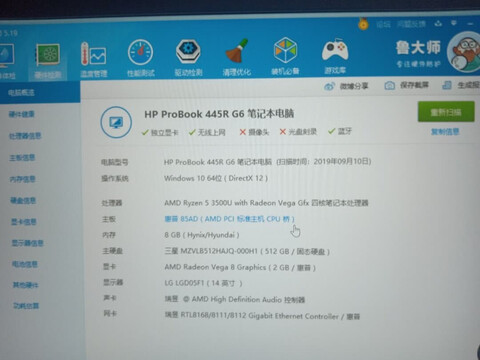The width and height of the screenshot is (480, 360).
Task: Select 功耗估算 in the sidebar
Action: pos(26,306)
